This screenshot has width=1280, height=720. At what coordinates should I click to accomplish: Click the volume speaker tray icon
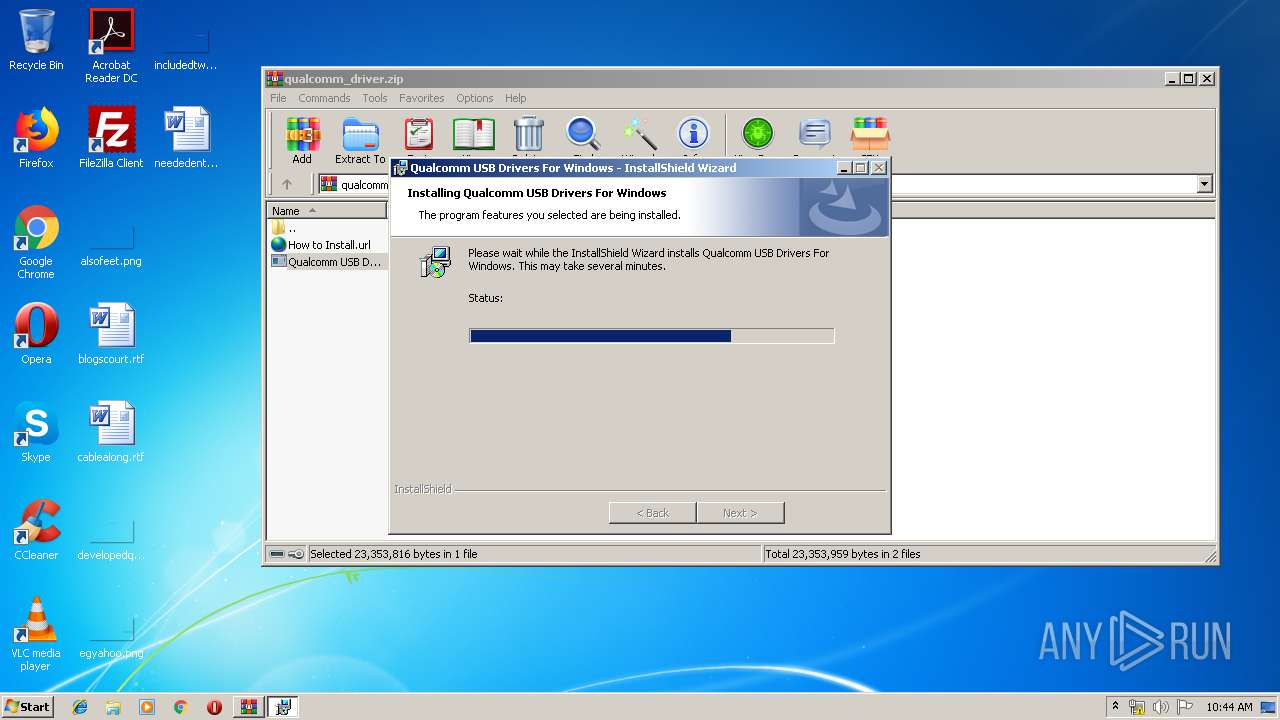[1161, 707]
